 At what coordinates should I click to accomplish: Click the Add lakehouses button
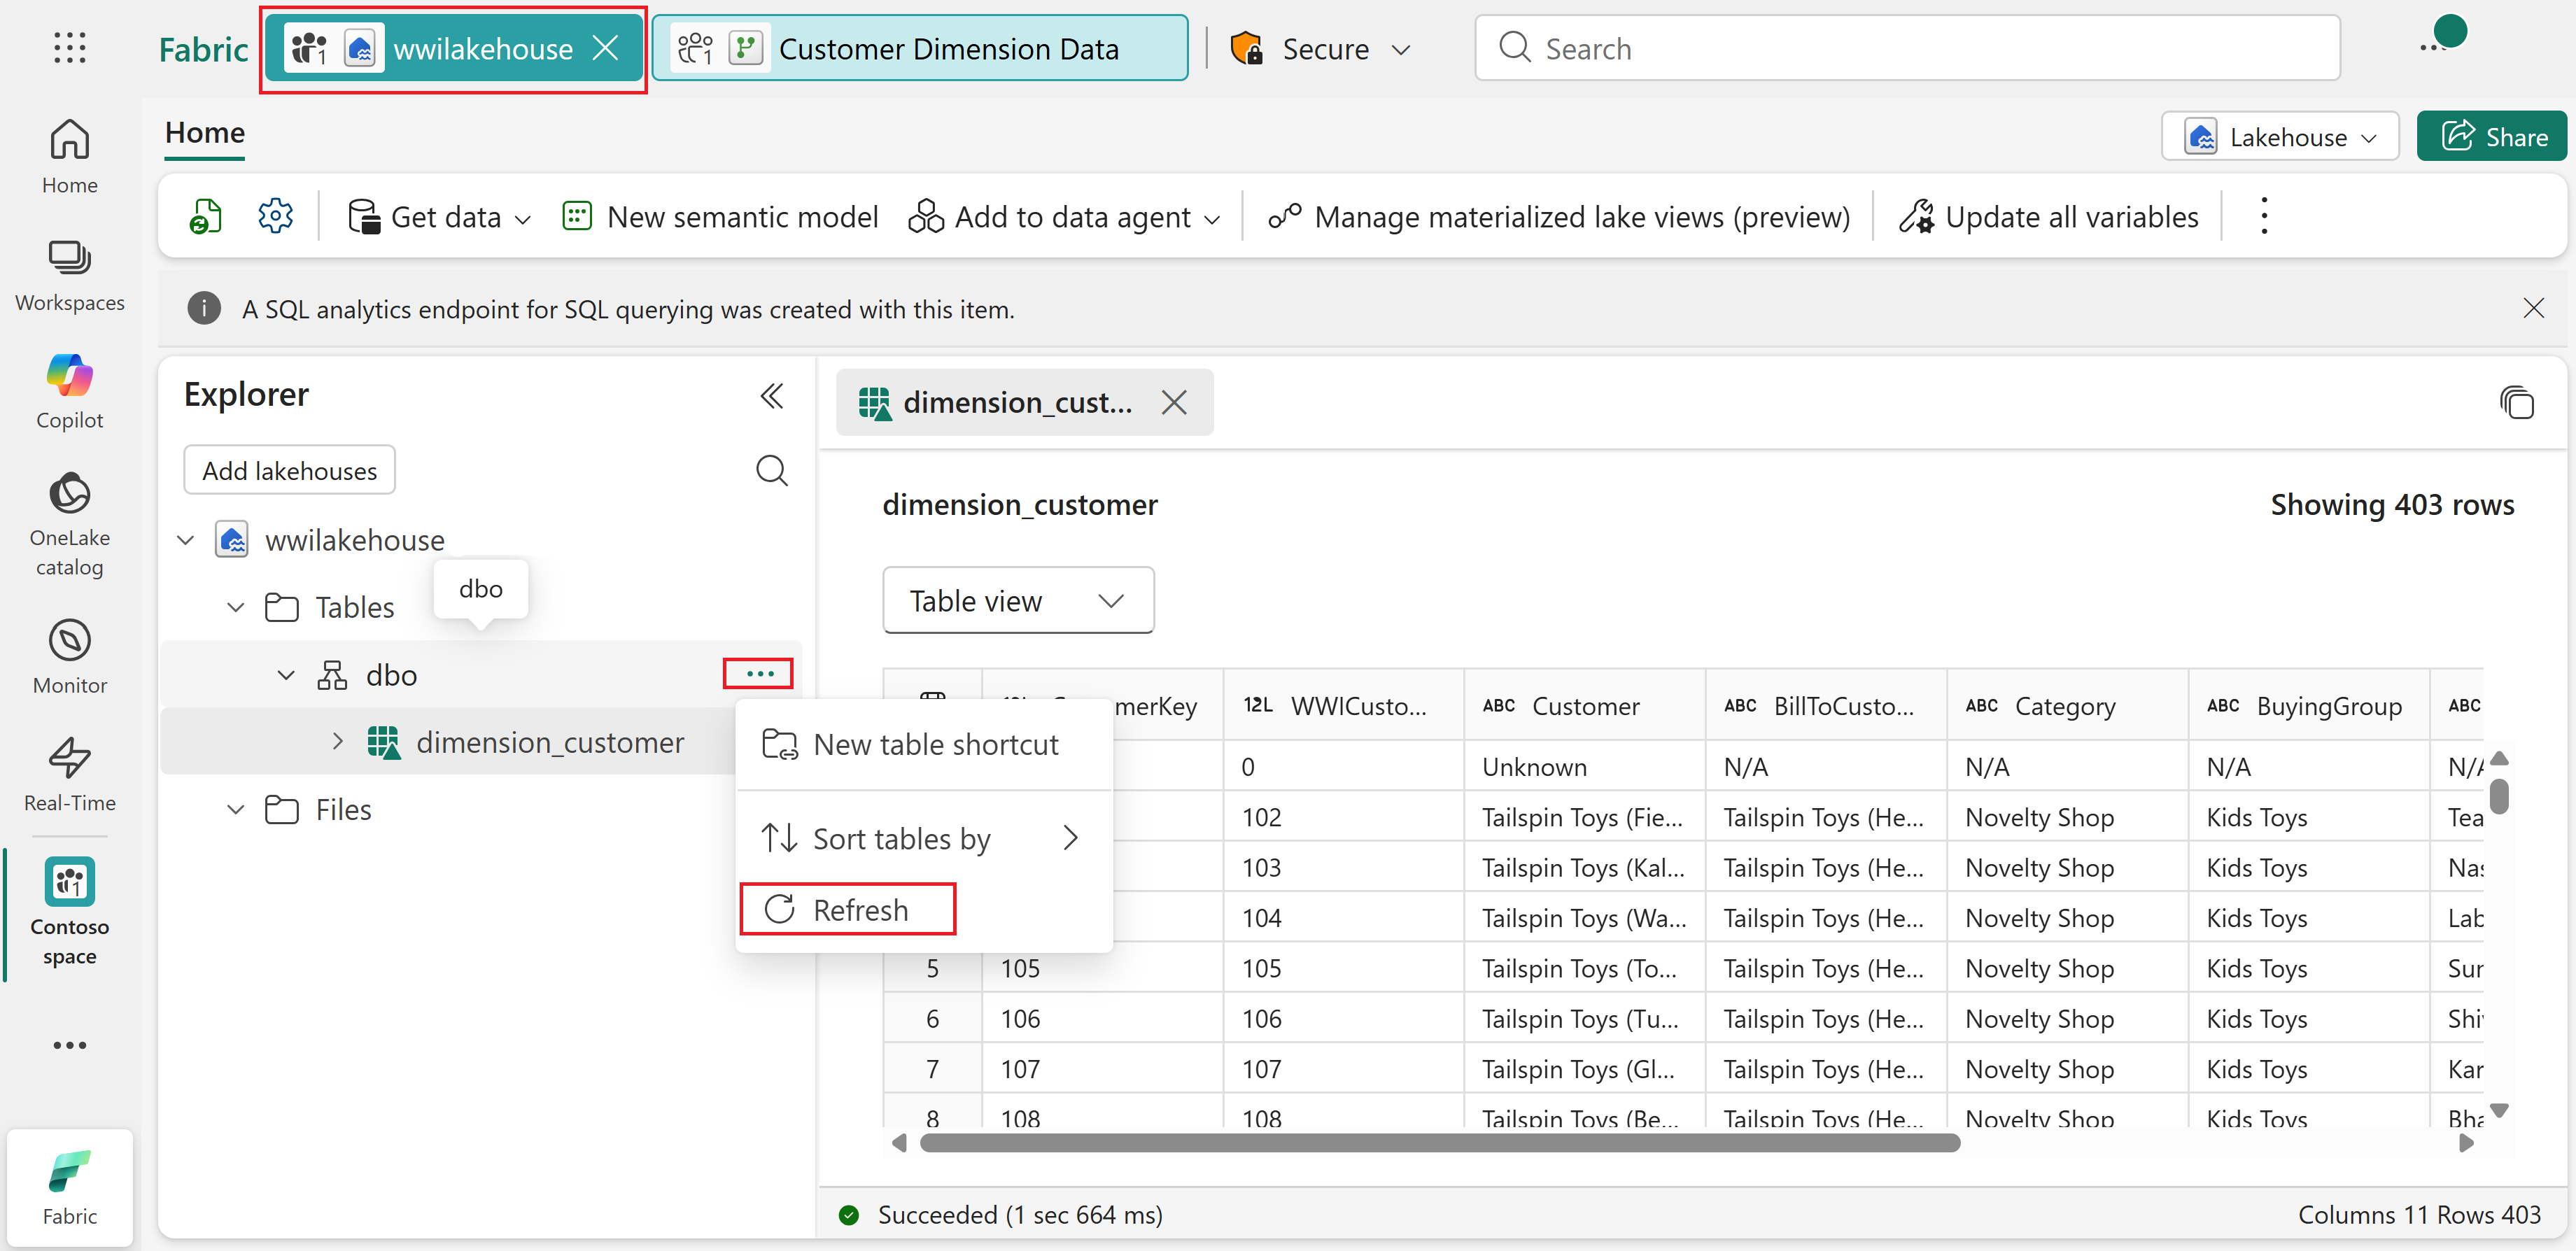pyautogui.click(x=289, y=470)
